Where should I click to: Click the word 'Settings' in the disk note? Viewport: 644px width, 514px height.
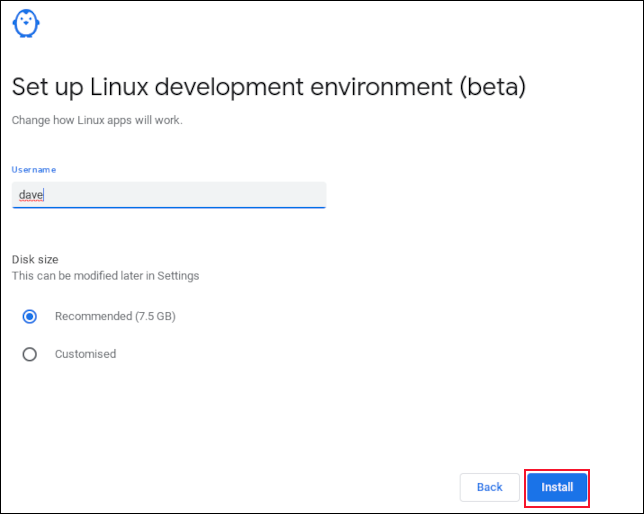[x=179, y=275]
